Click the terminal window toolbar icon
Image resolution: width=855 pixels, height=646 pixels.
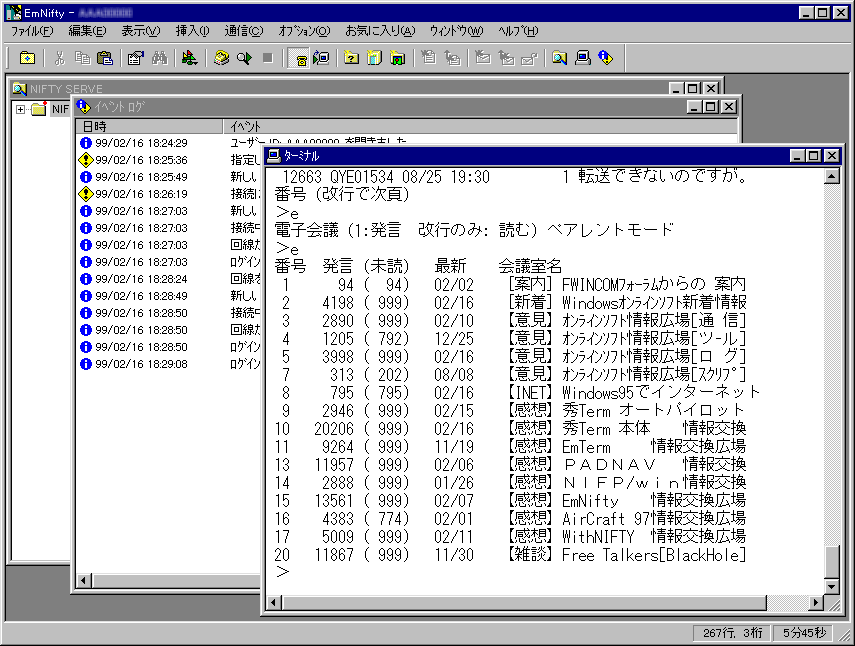point(582,58)
